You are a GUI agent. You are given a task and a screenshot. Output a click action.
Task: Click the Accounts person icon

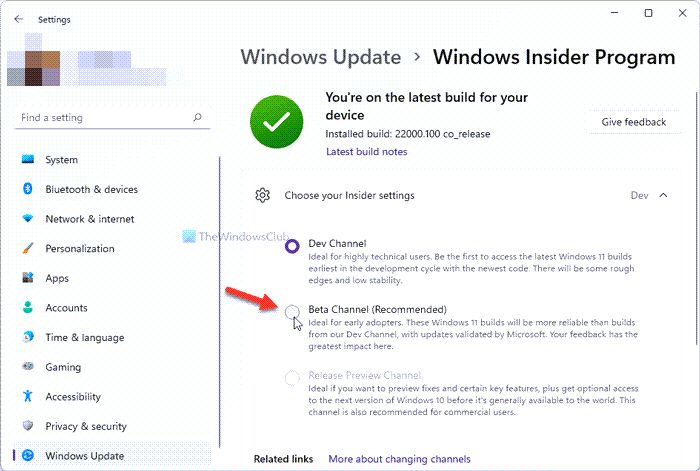[28, 307]
